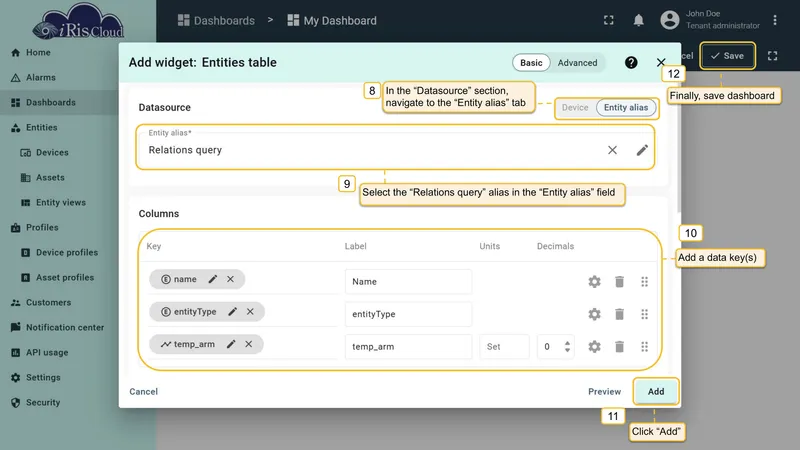Edit the entityType data key
Viewport: 800px width, 450px height.
(x=233, y=312)
